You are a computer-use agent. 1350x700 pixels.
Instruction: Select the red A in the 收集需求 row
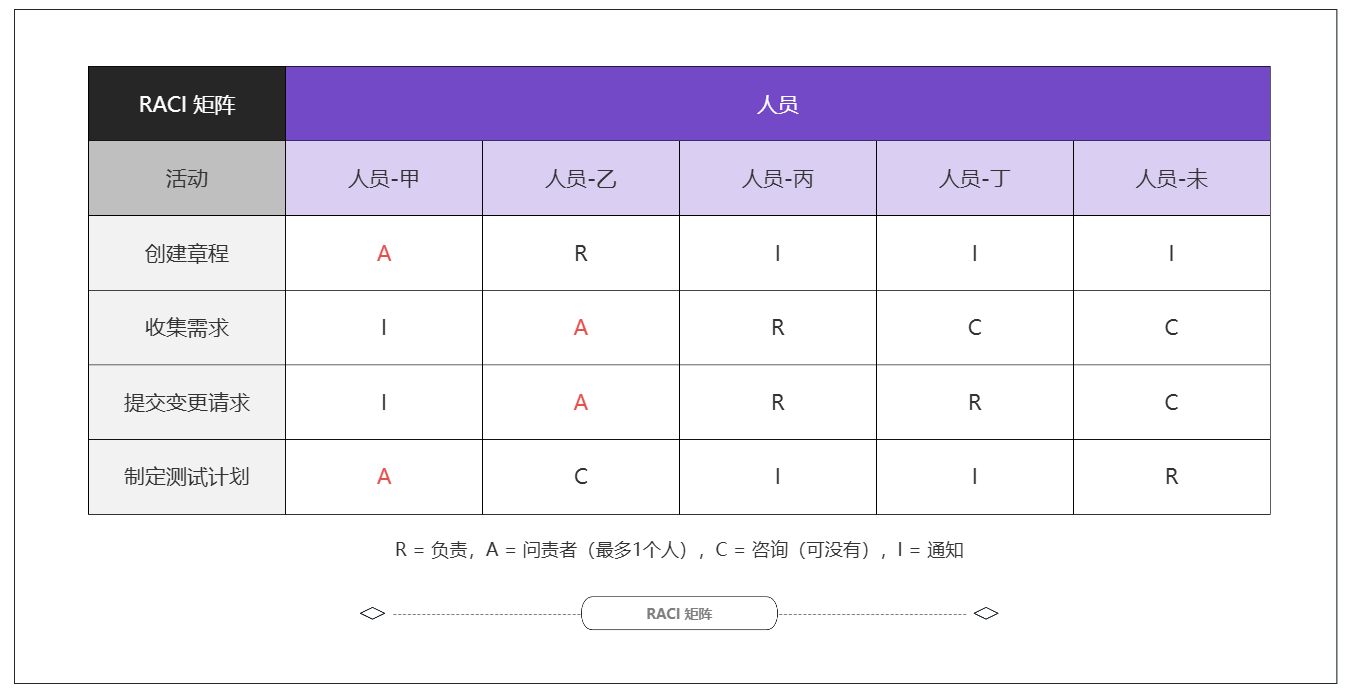click(581, 328)
